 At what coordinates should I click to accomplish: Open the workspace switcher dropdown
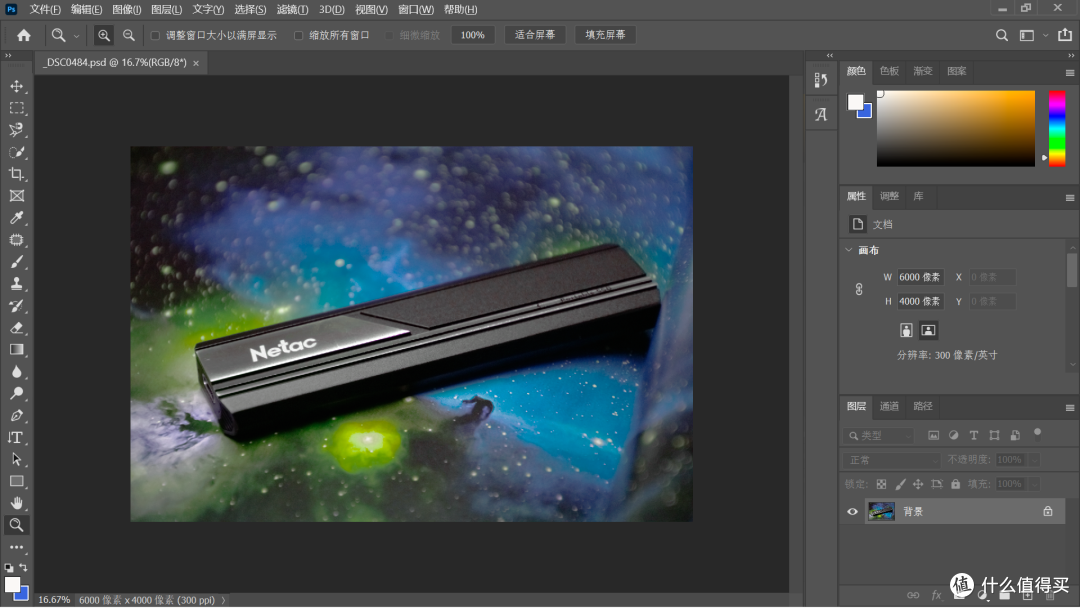1046,35
